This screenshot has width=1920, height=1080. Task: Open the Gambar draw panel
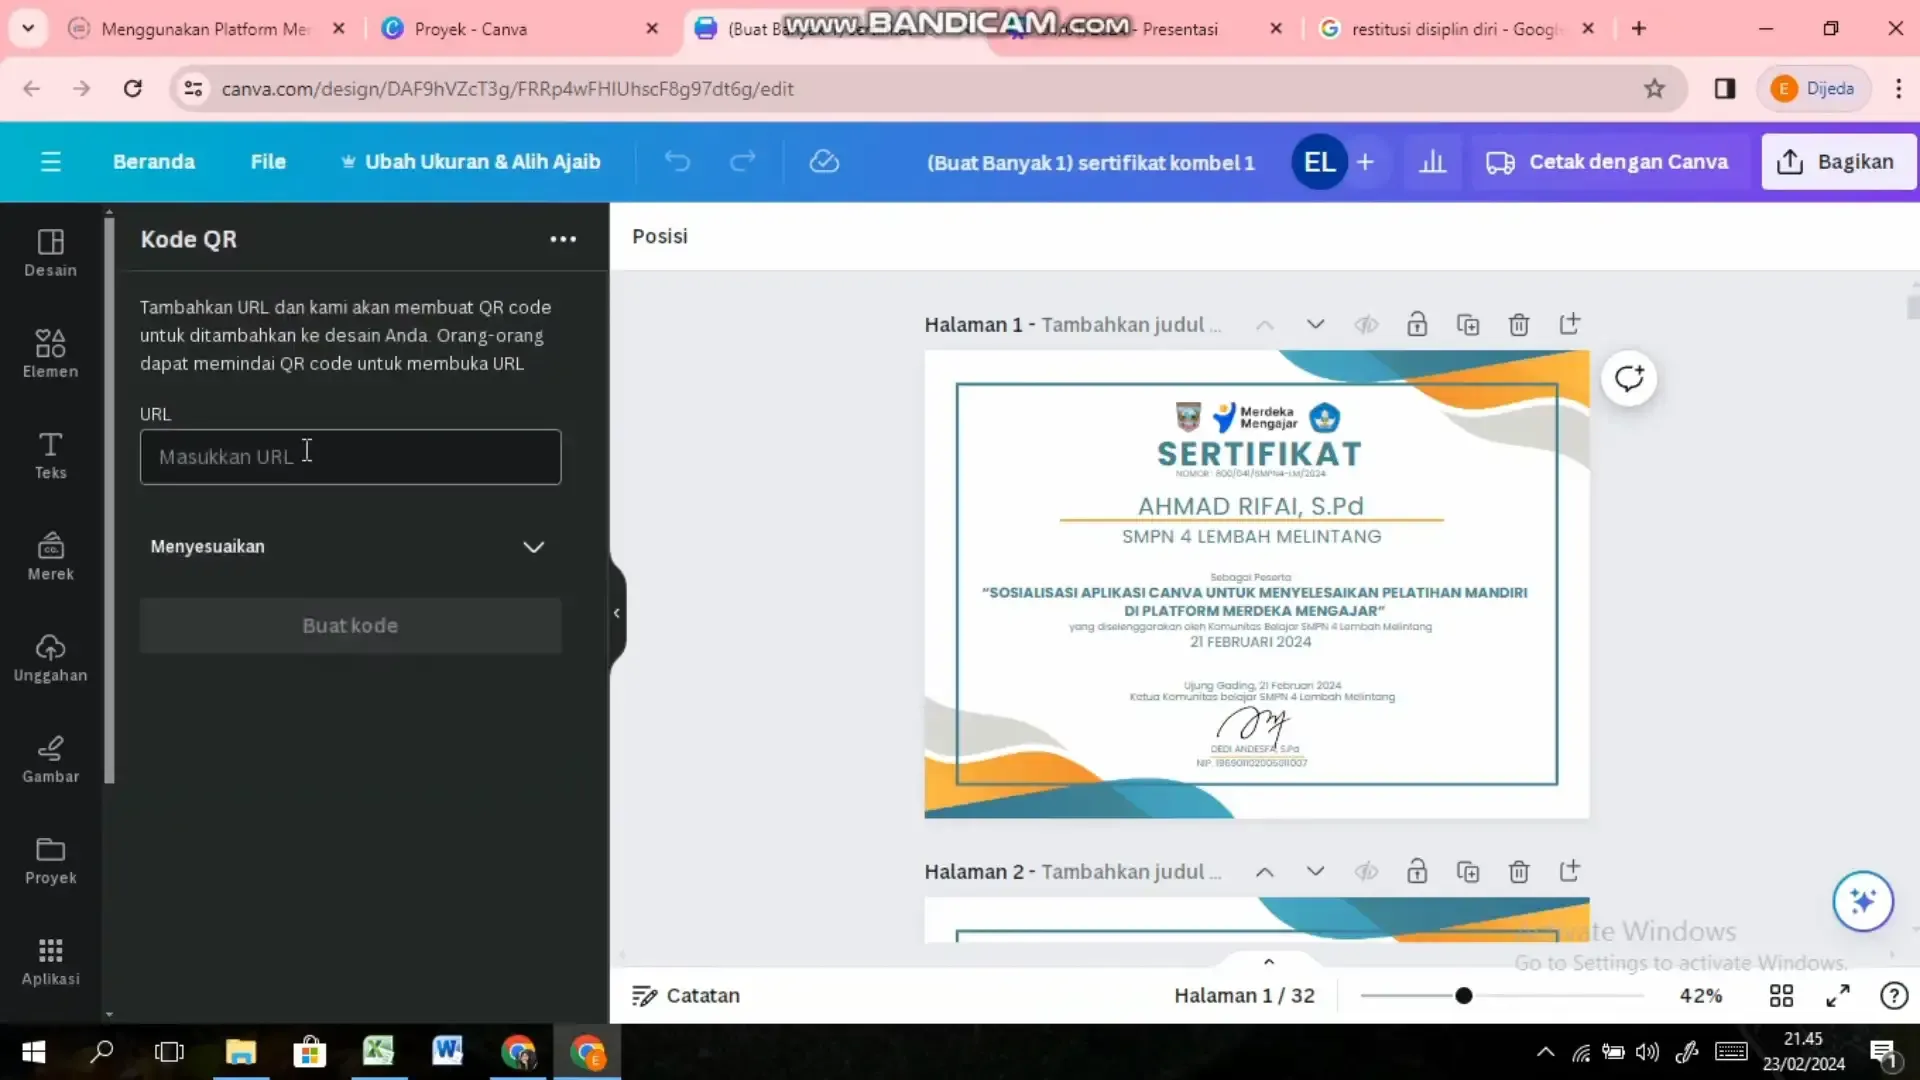point(50,759)
